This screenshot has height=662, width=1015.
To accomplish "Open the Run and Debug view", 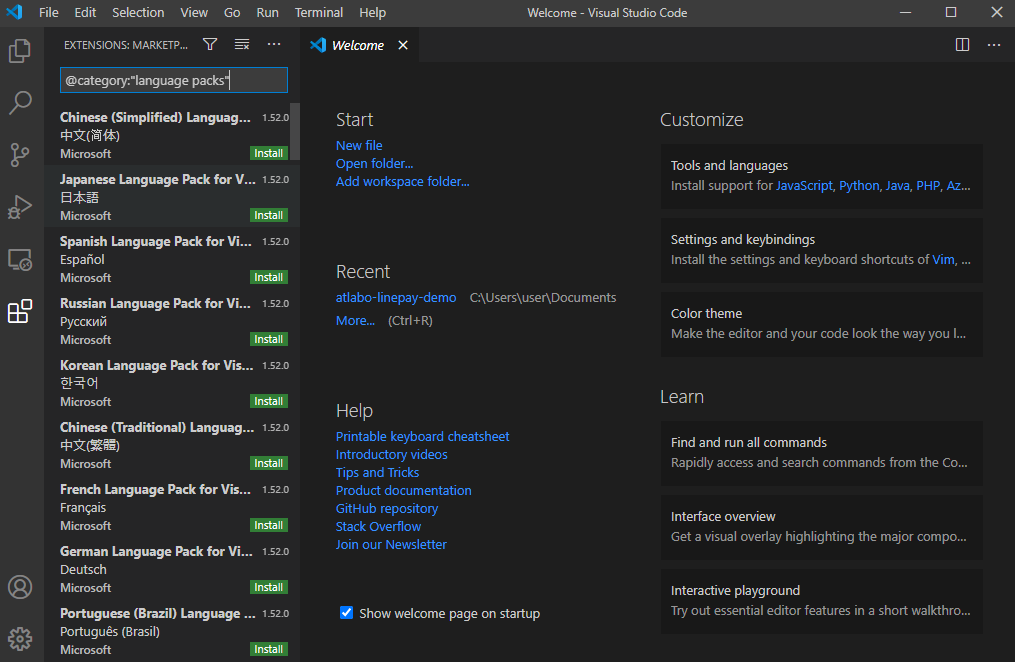I will click(x=20, y=207).
